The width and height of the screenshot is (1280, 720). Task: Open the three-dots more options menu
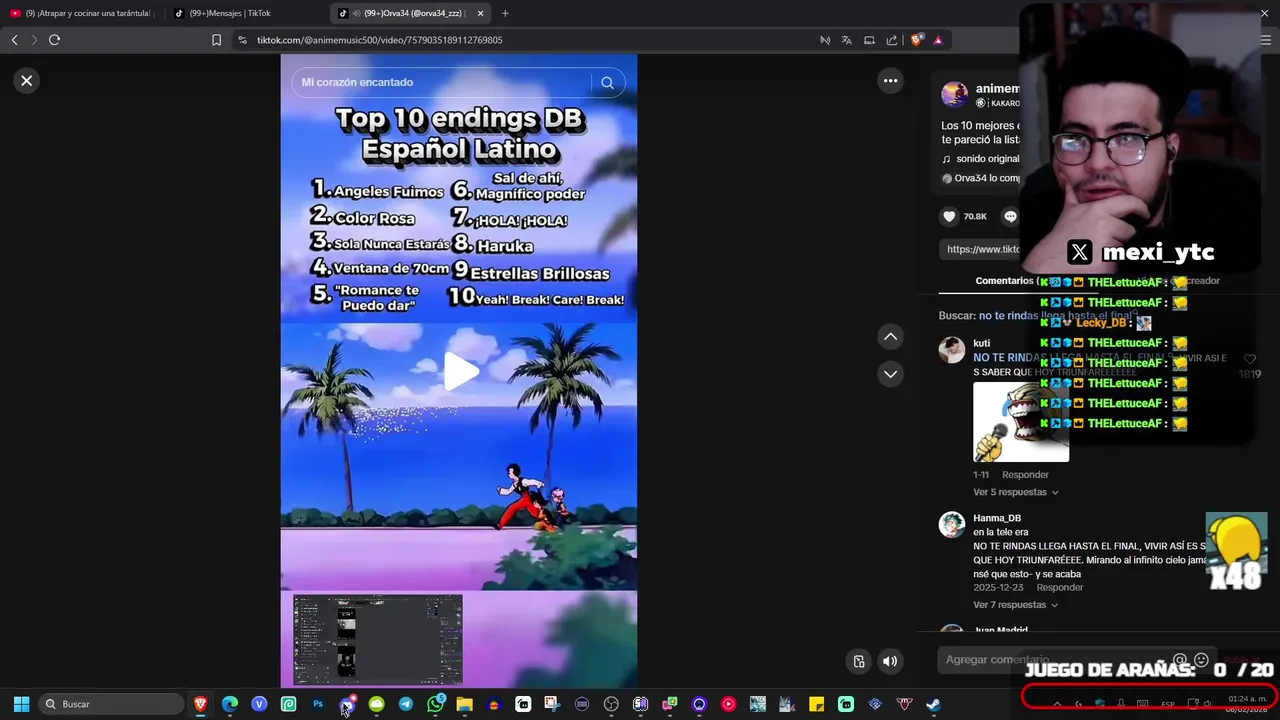tap(890, 81)
